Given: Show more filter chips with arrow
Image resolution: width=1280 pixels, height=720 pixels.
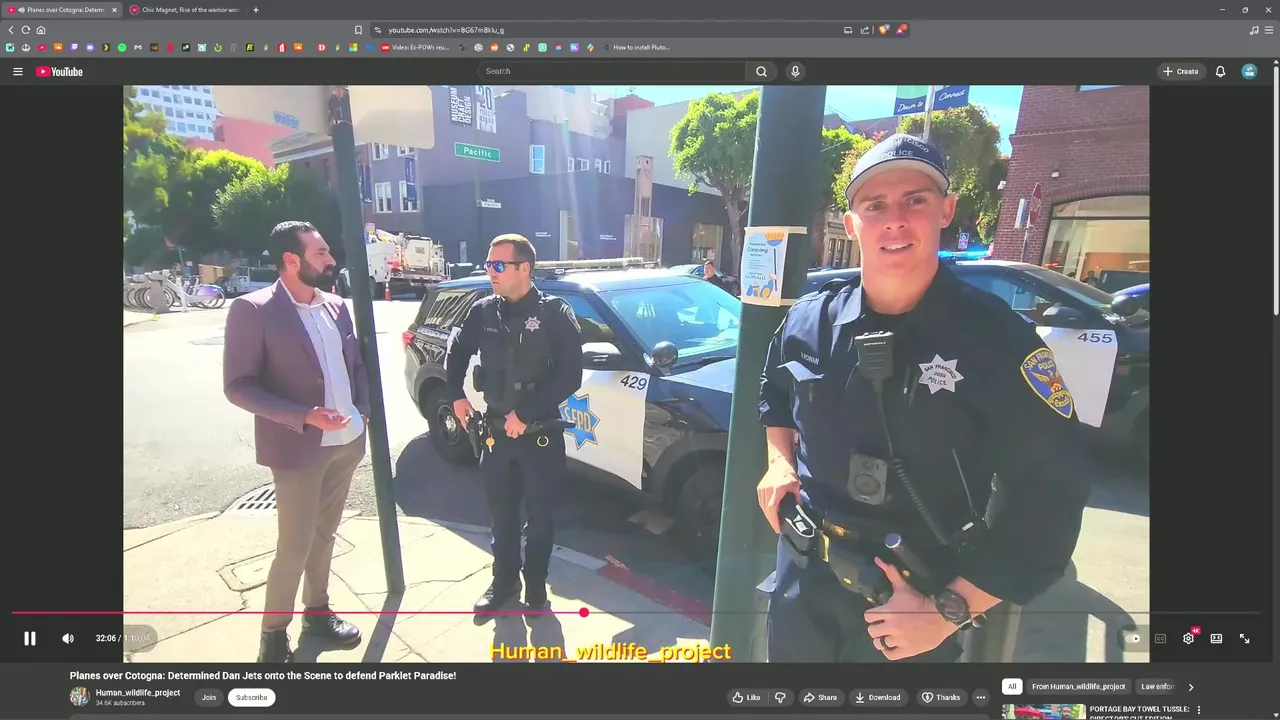Looking at the screenshot, I should click(x=1190, y=687).
